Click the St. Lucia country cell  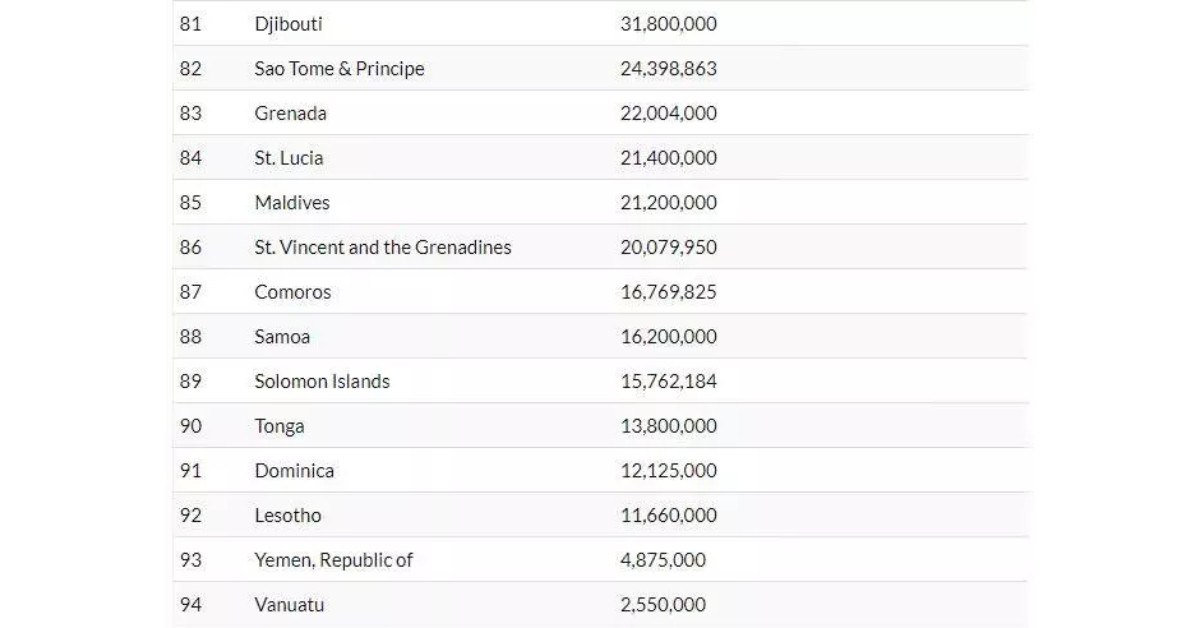[x=289, y=158]
